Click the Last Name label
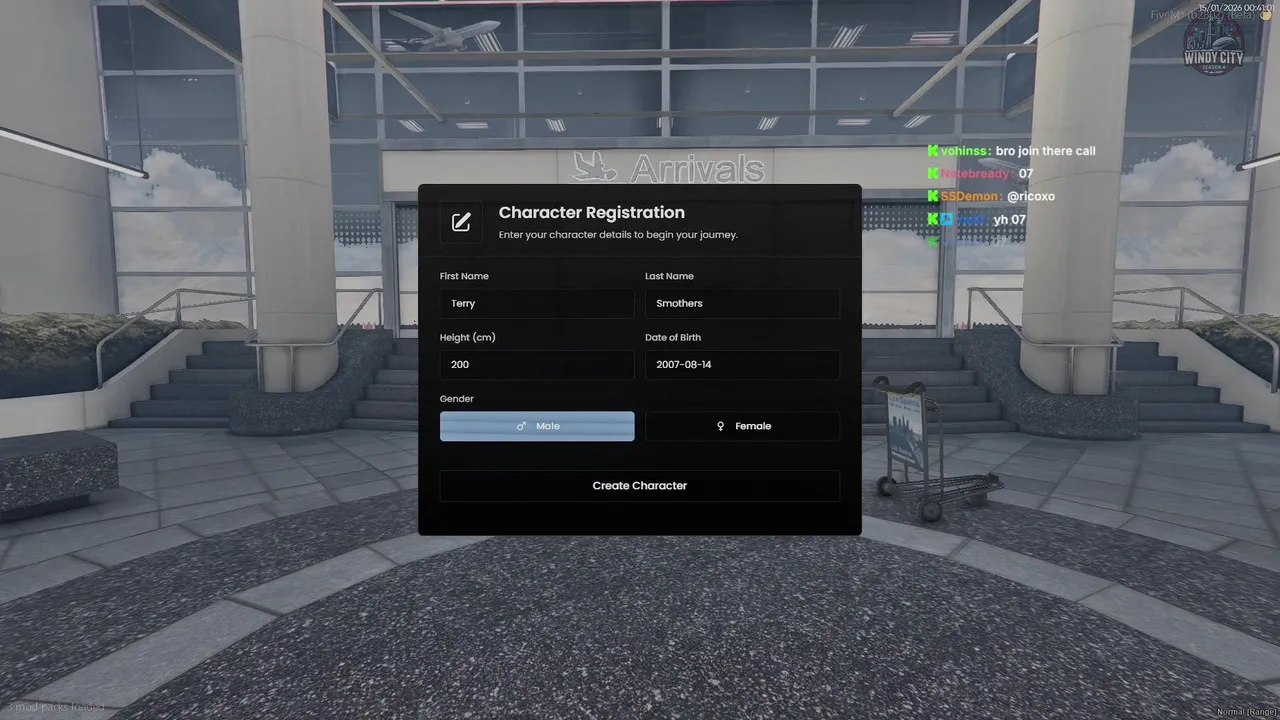The width and height of the screenshot is (1280, 720). click(669, 276)
